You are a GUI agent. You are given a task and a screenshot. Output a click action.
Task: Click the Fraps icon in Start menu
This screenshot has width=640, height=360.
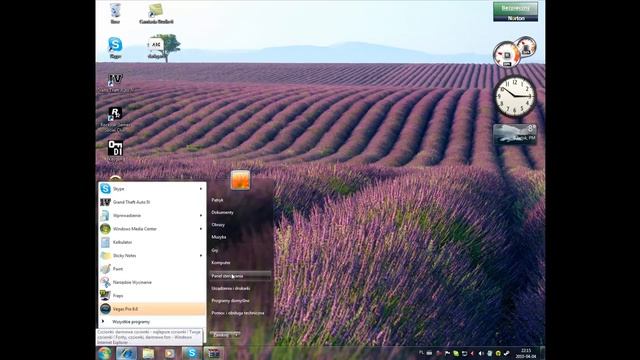pyautogui.click(x=105, y=295)
